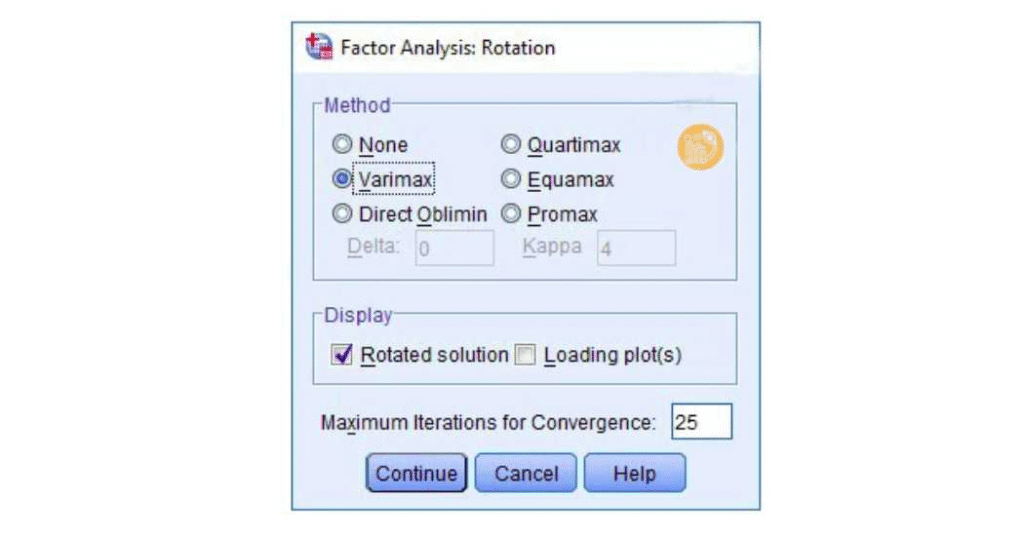Click the Maximum Iterations for Convergence field
The width and height of the screenshot is (1024, 537).
[701, 422]
